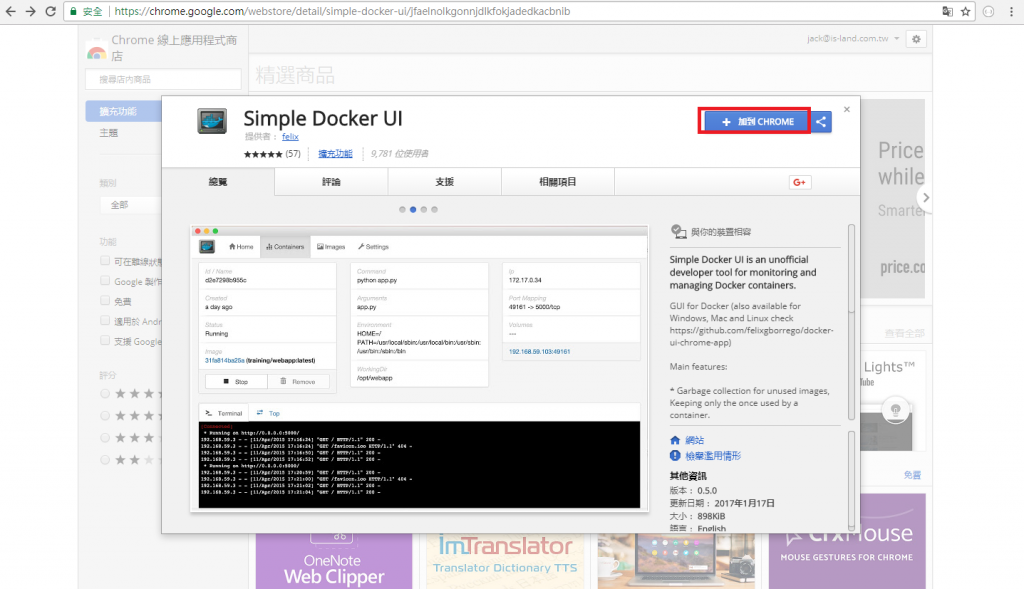Open the 擴充功能 category link
Screen dimensions: 1024x589
(x=335, y=153)
